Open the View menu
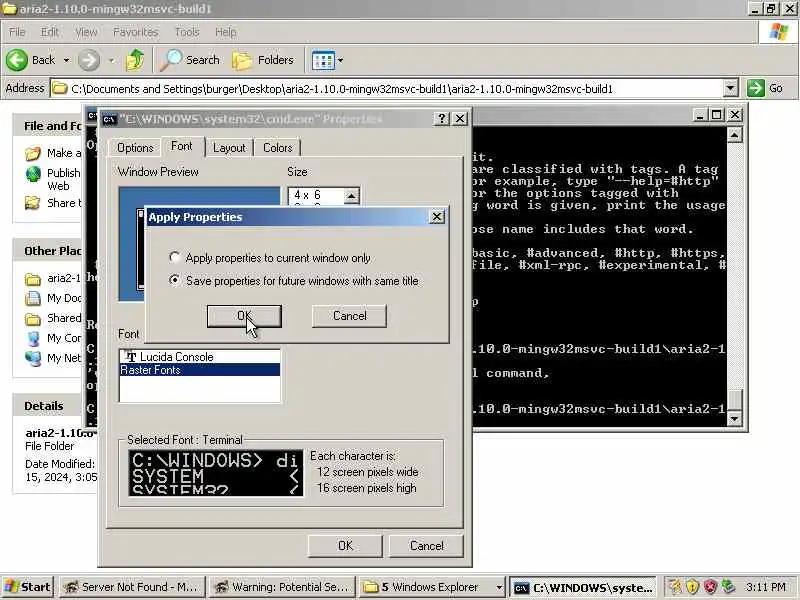This screenshot has height=600, width=800. [x=86, y=32]
